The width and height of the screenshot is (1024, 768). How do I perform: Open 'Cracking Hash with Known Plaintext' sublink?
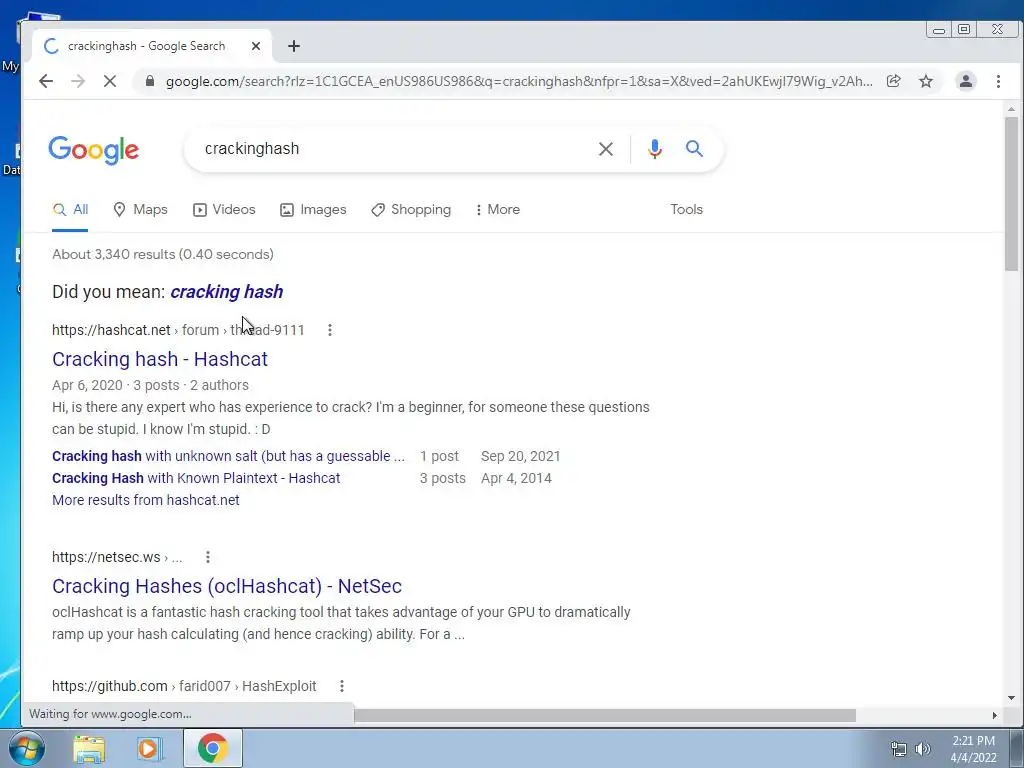click(196, 478)
